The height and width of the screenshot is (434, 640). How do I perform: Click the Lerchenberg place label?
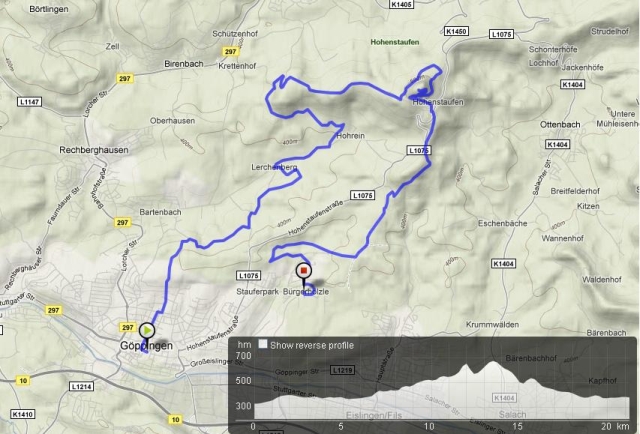pos(274,167)
